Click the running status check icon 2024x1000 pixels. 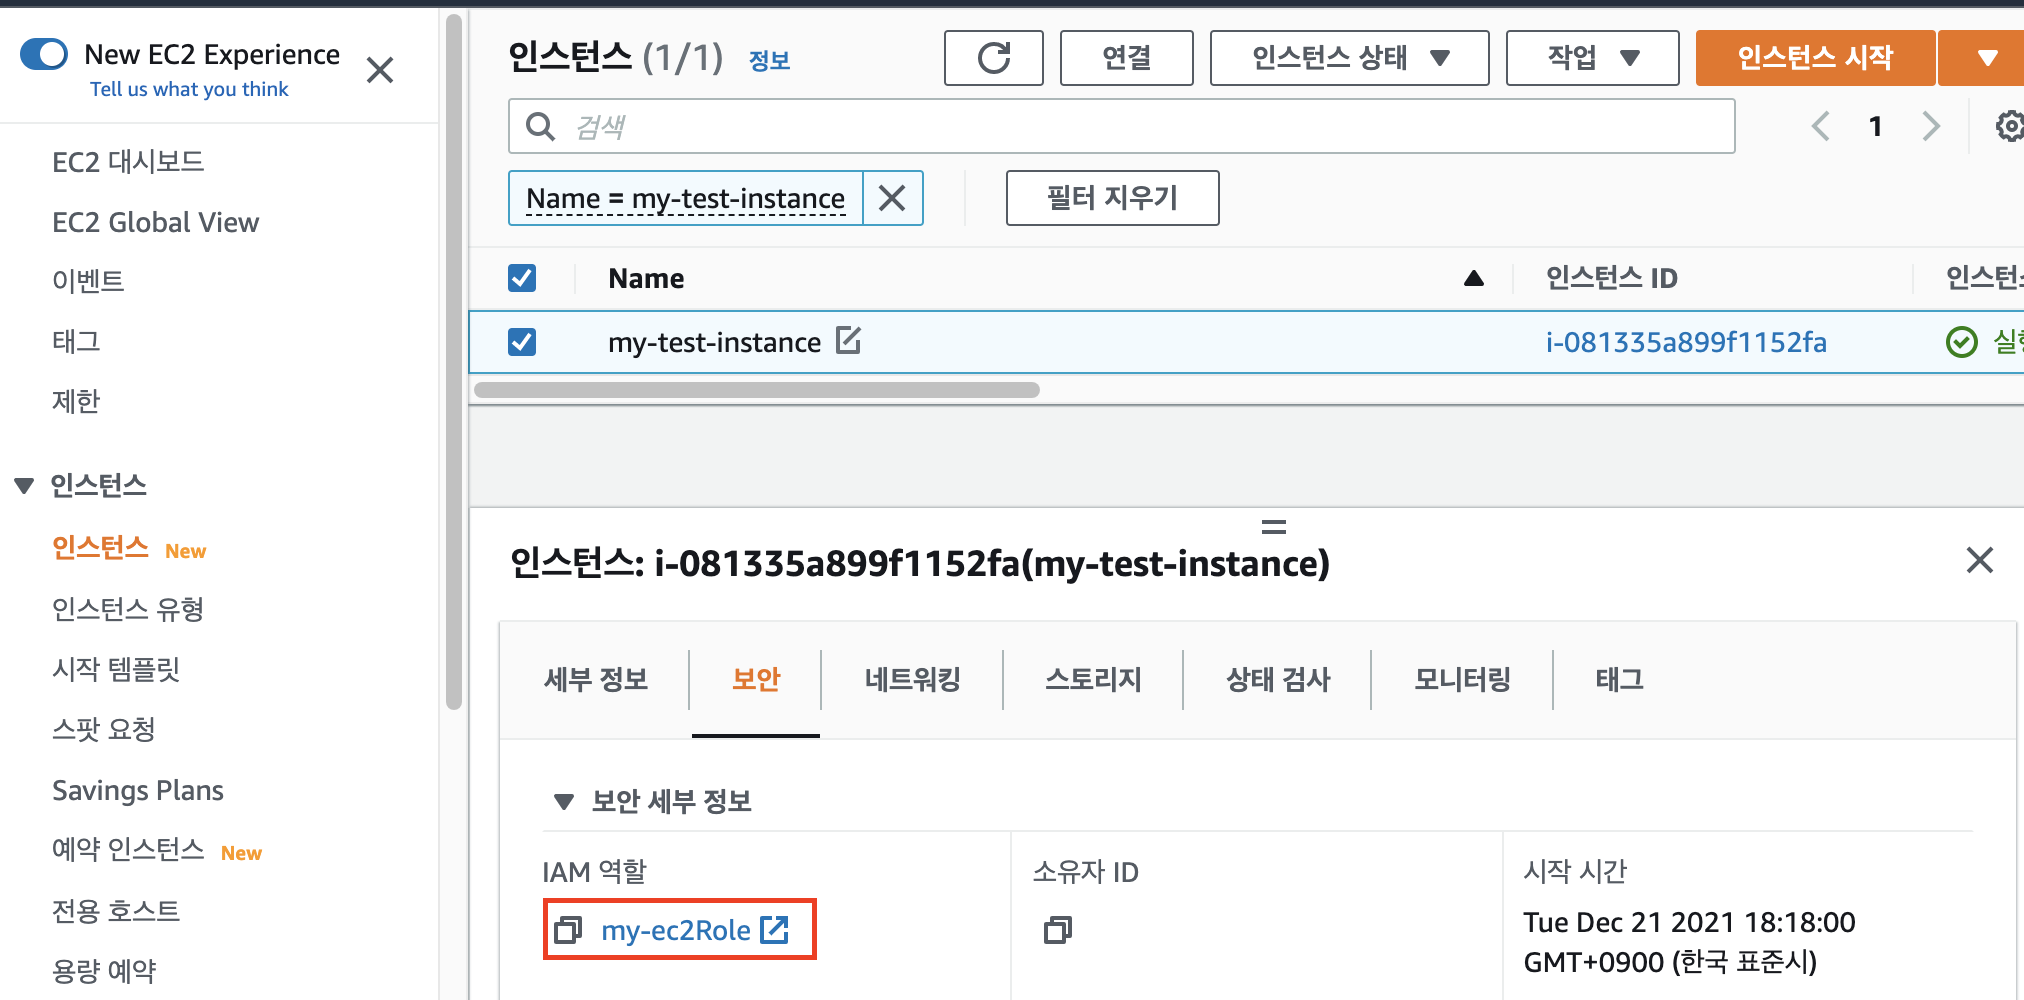point(1961,342)
